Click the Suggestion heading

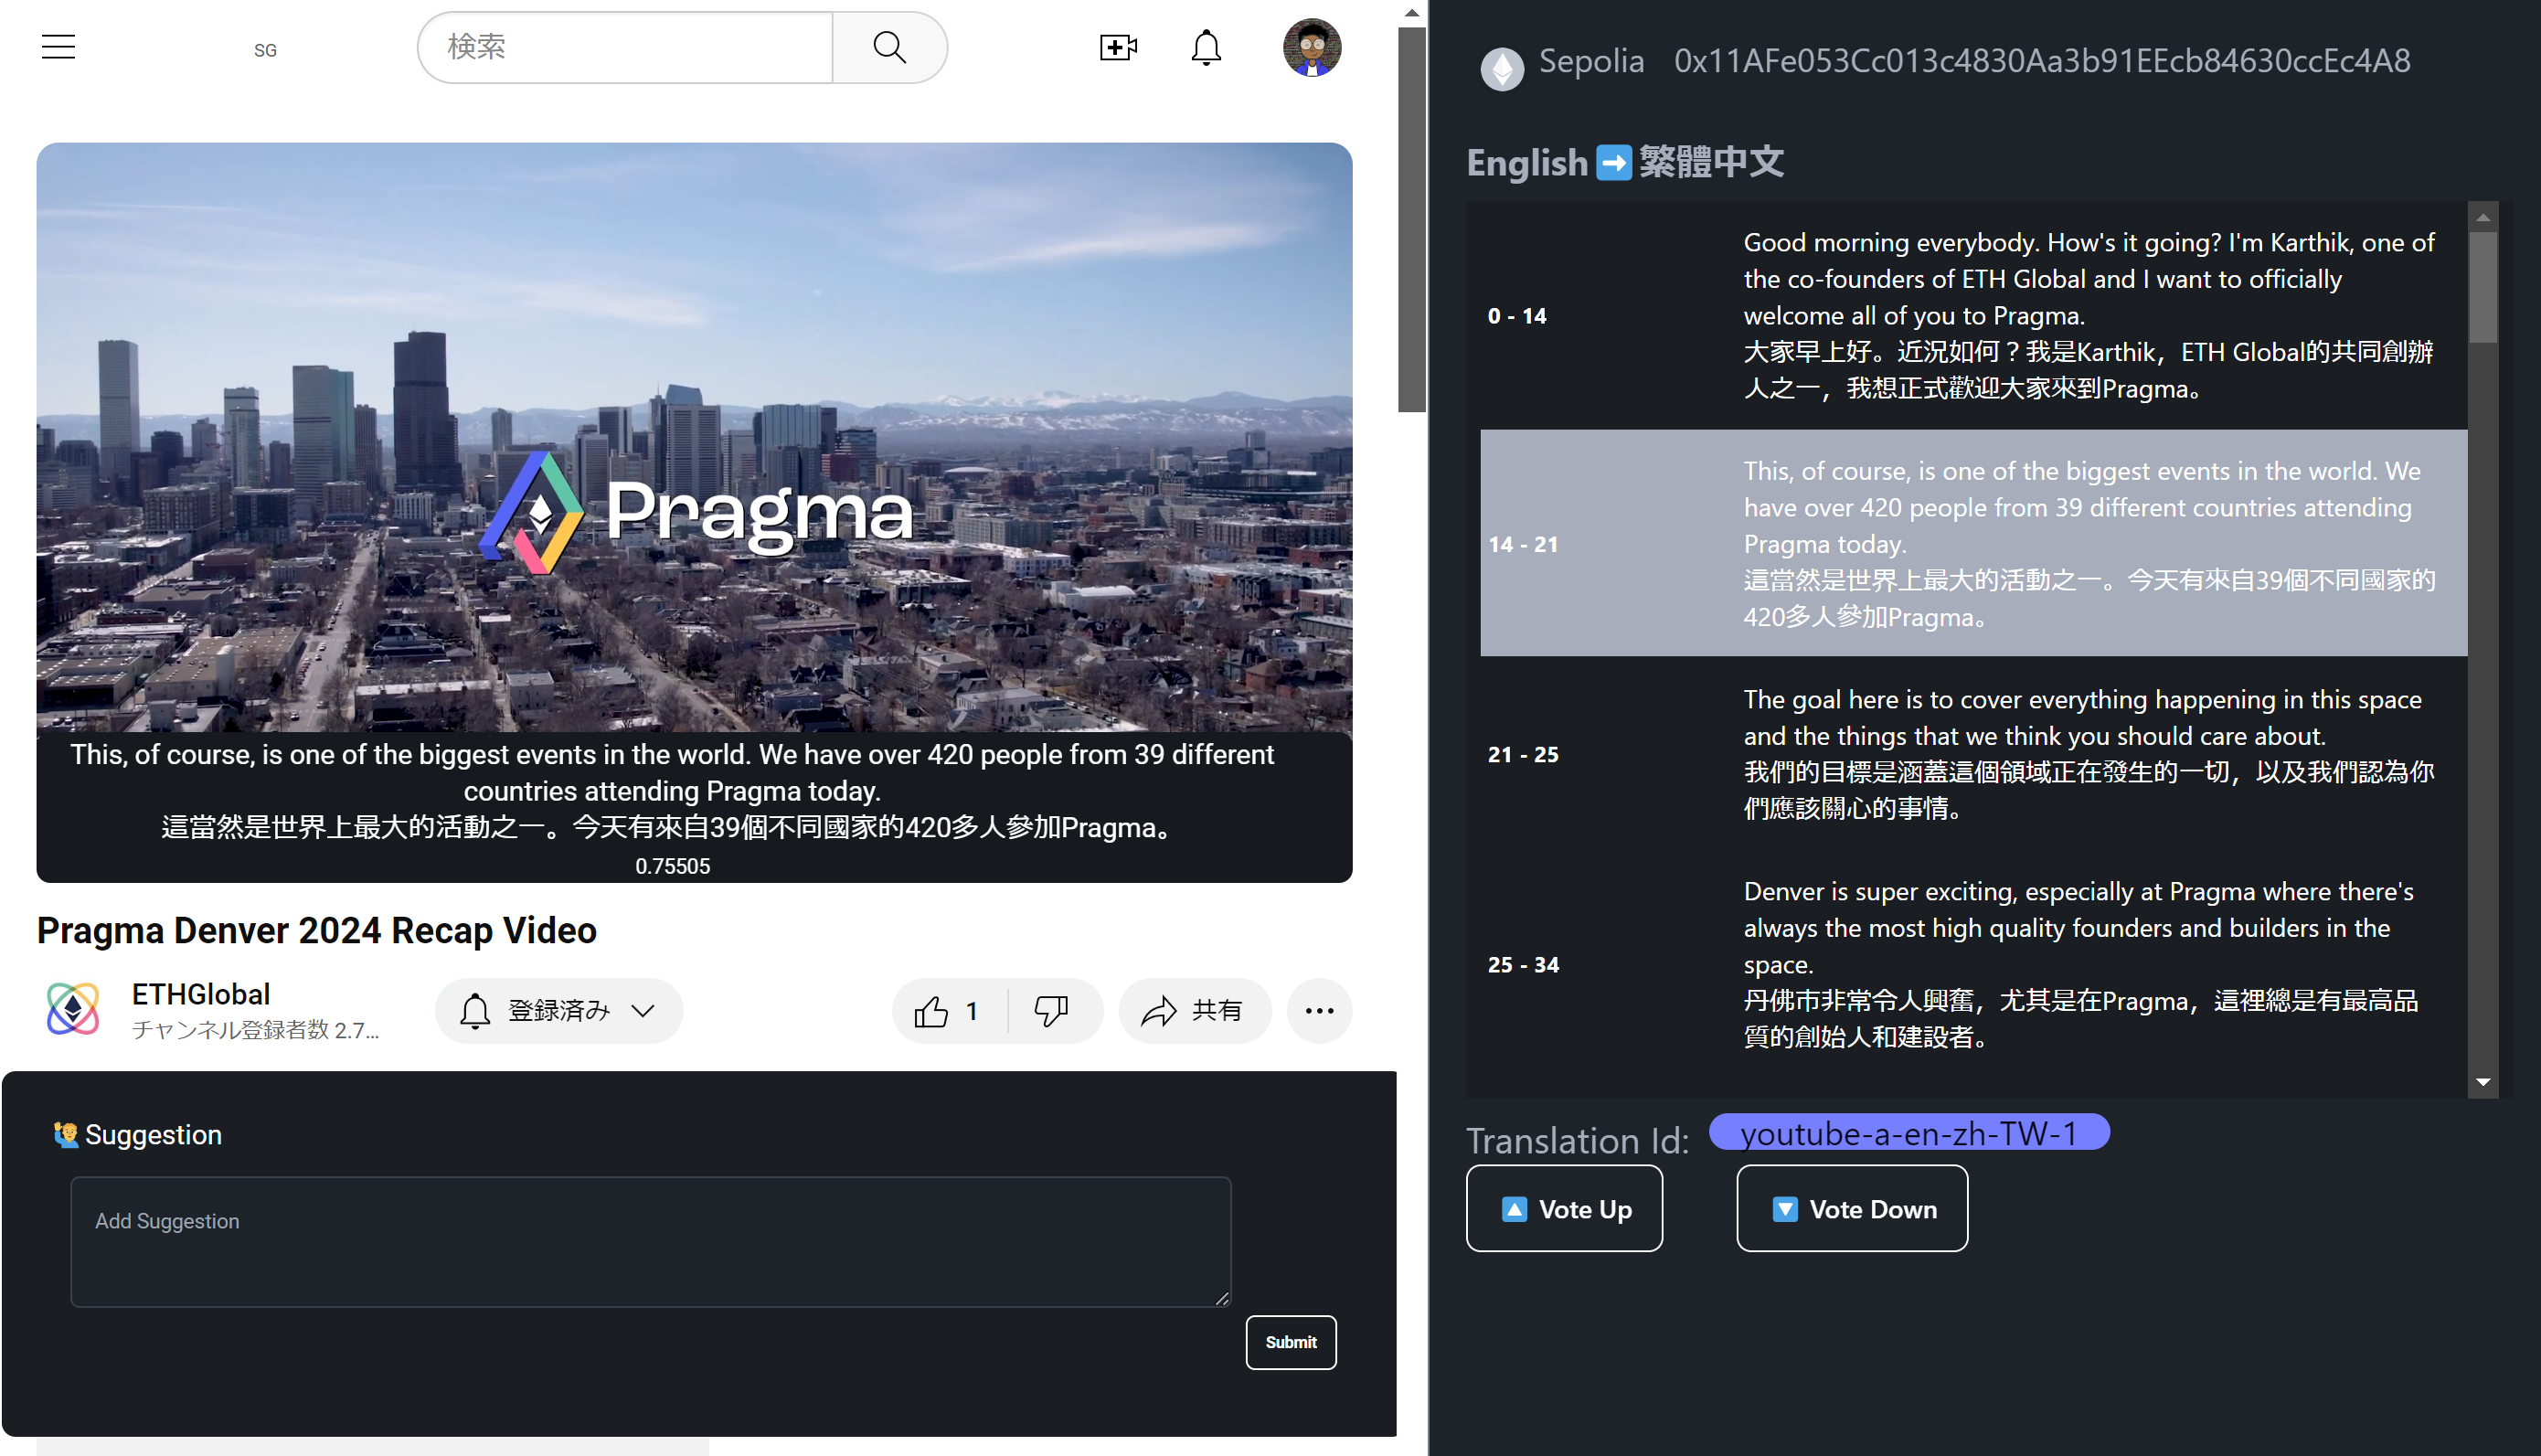153,1134
